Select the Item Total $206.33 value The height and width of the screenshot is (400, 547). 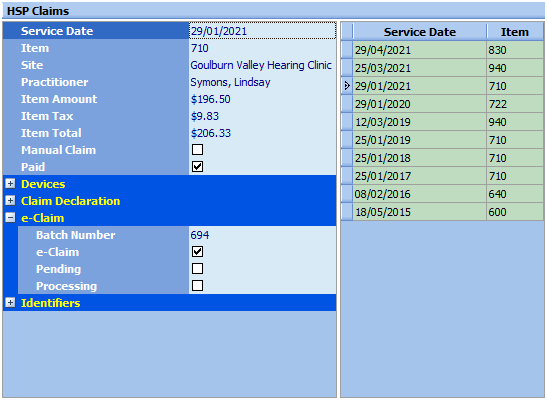(x=262, y=133)
